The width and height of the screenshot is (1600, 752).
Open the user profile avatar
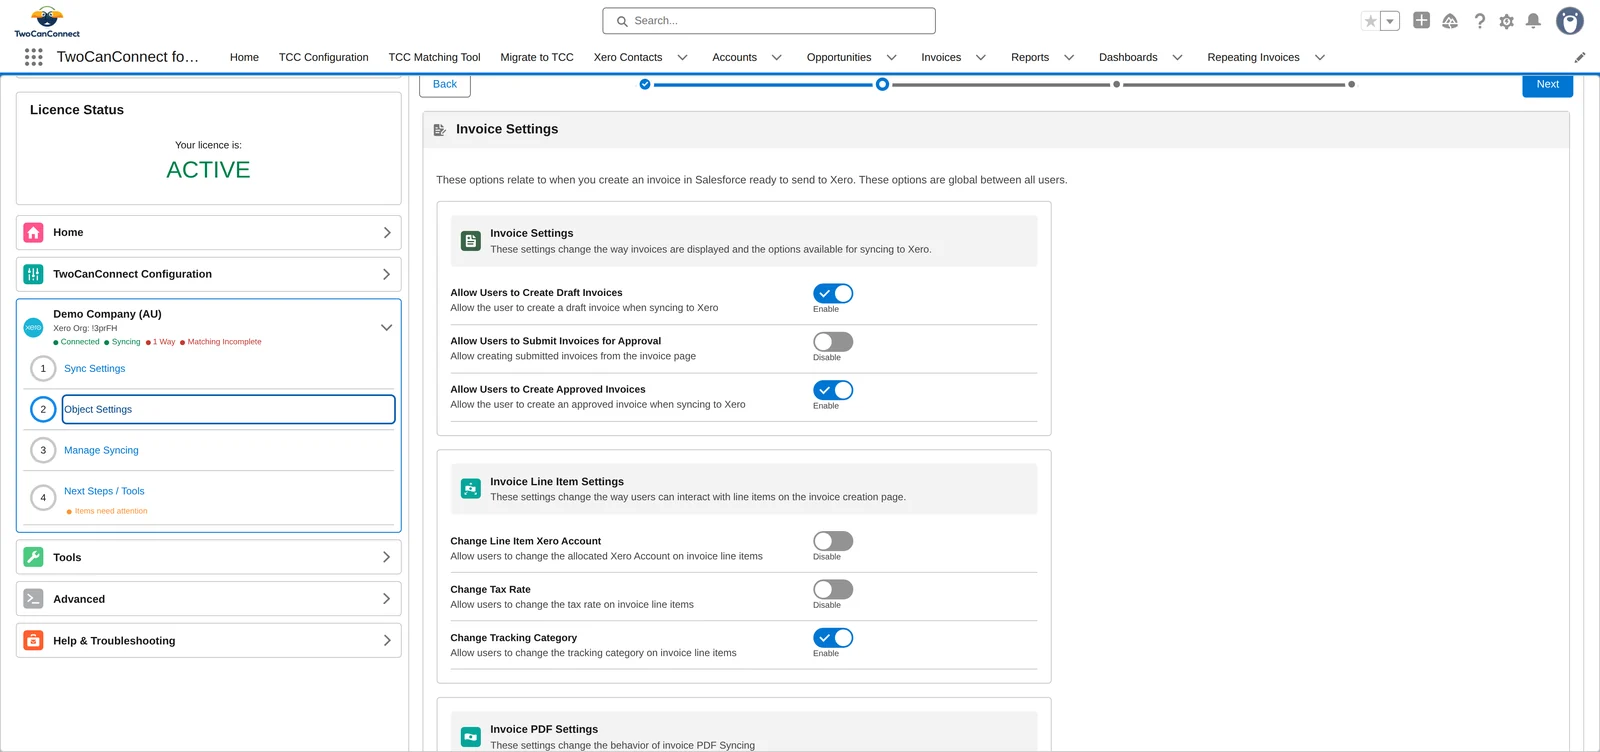pos(1570,21)
